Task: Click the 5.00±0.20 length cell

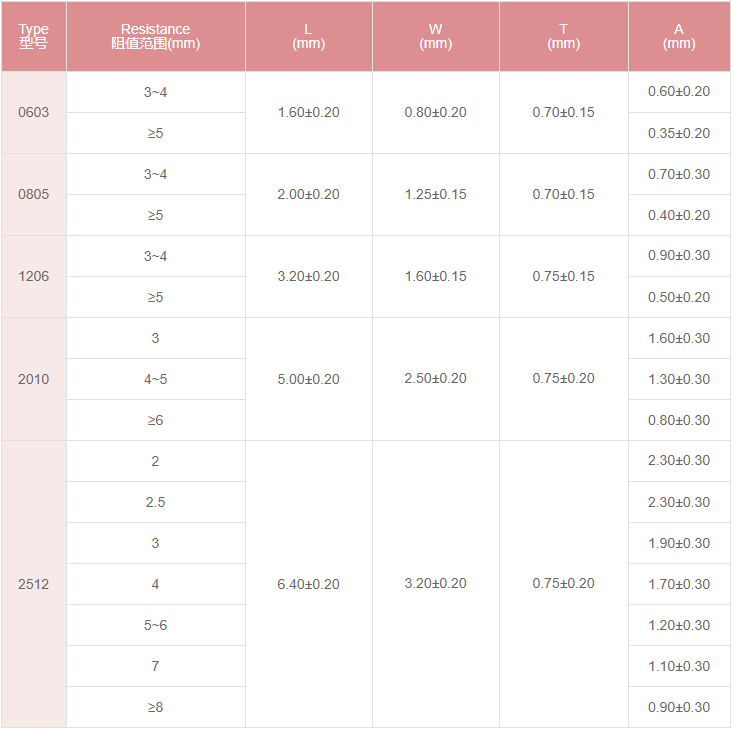Action: (x=308, y=379)
